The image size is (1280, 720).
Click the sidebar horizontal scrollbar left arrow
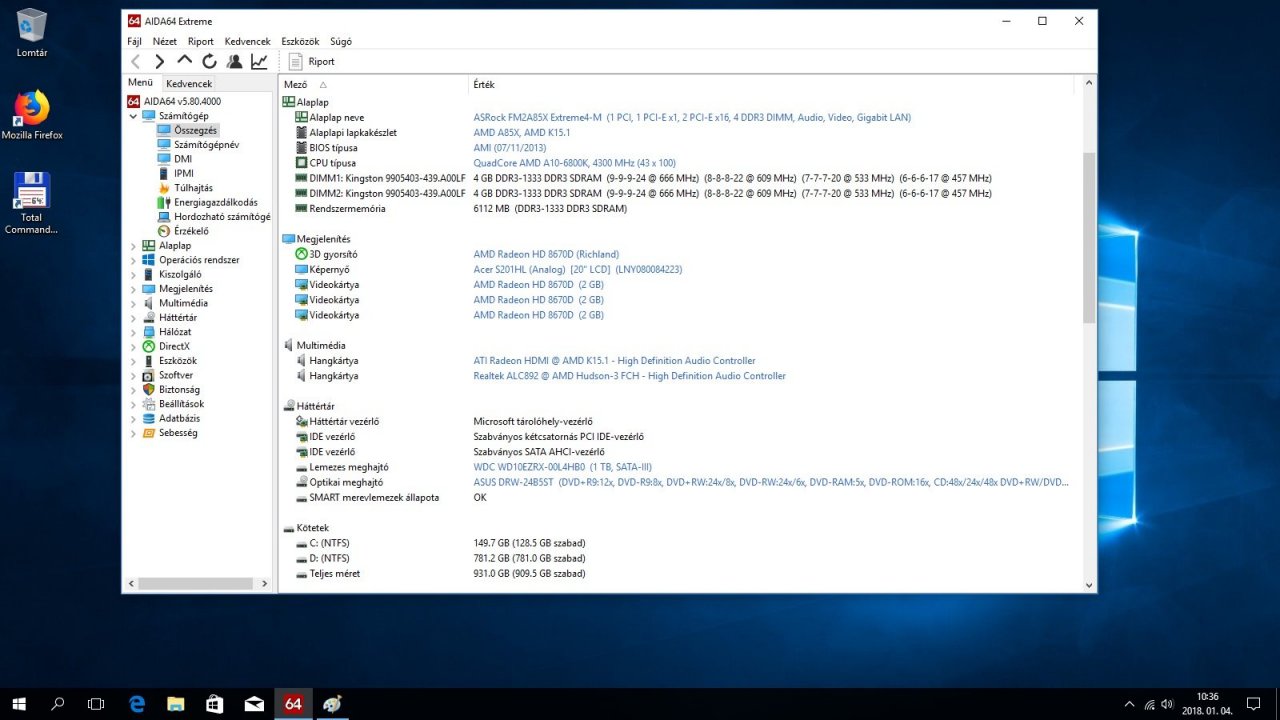(x=131, y=582)
